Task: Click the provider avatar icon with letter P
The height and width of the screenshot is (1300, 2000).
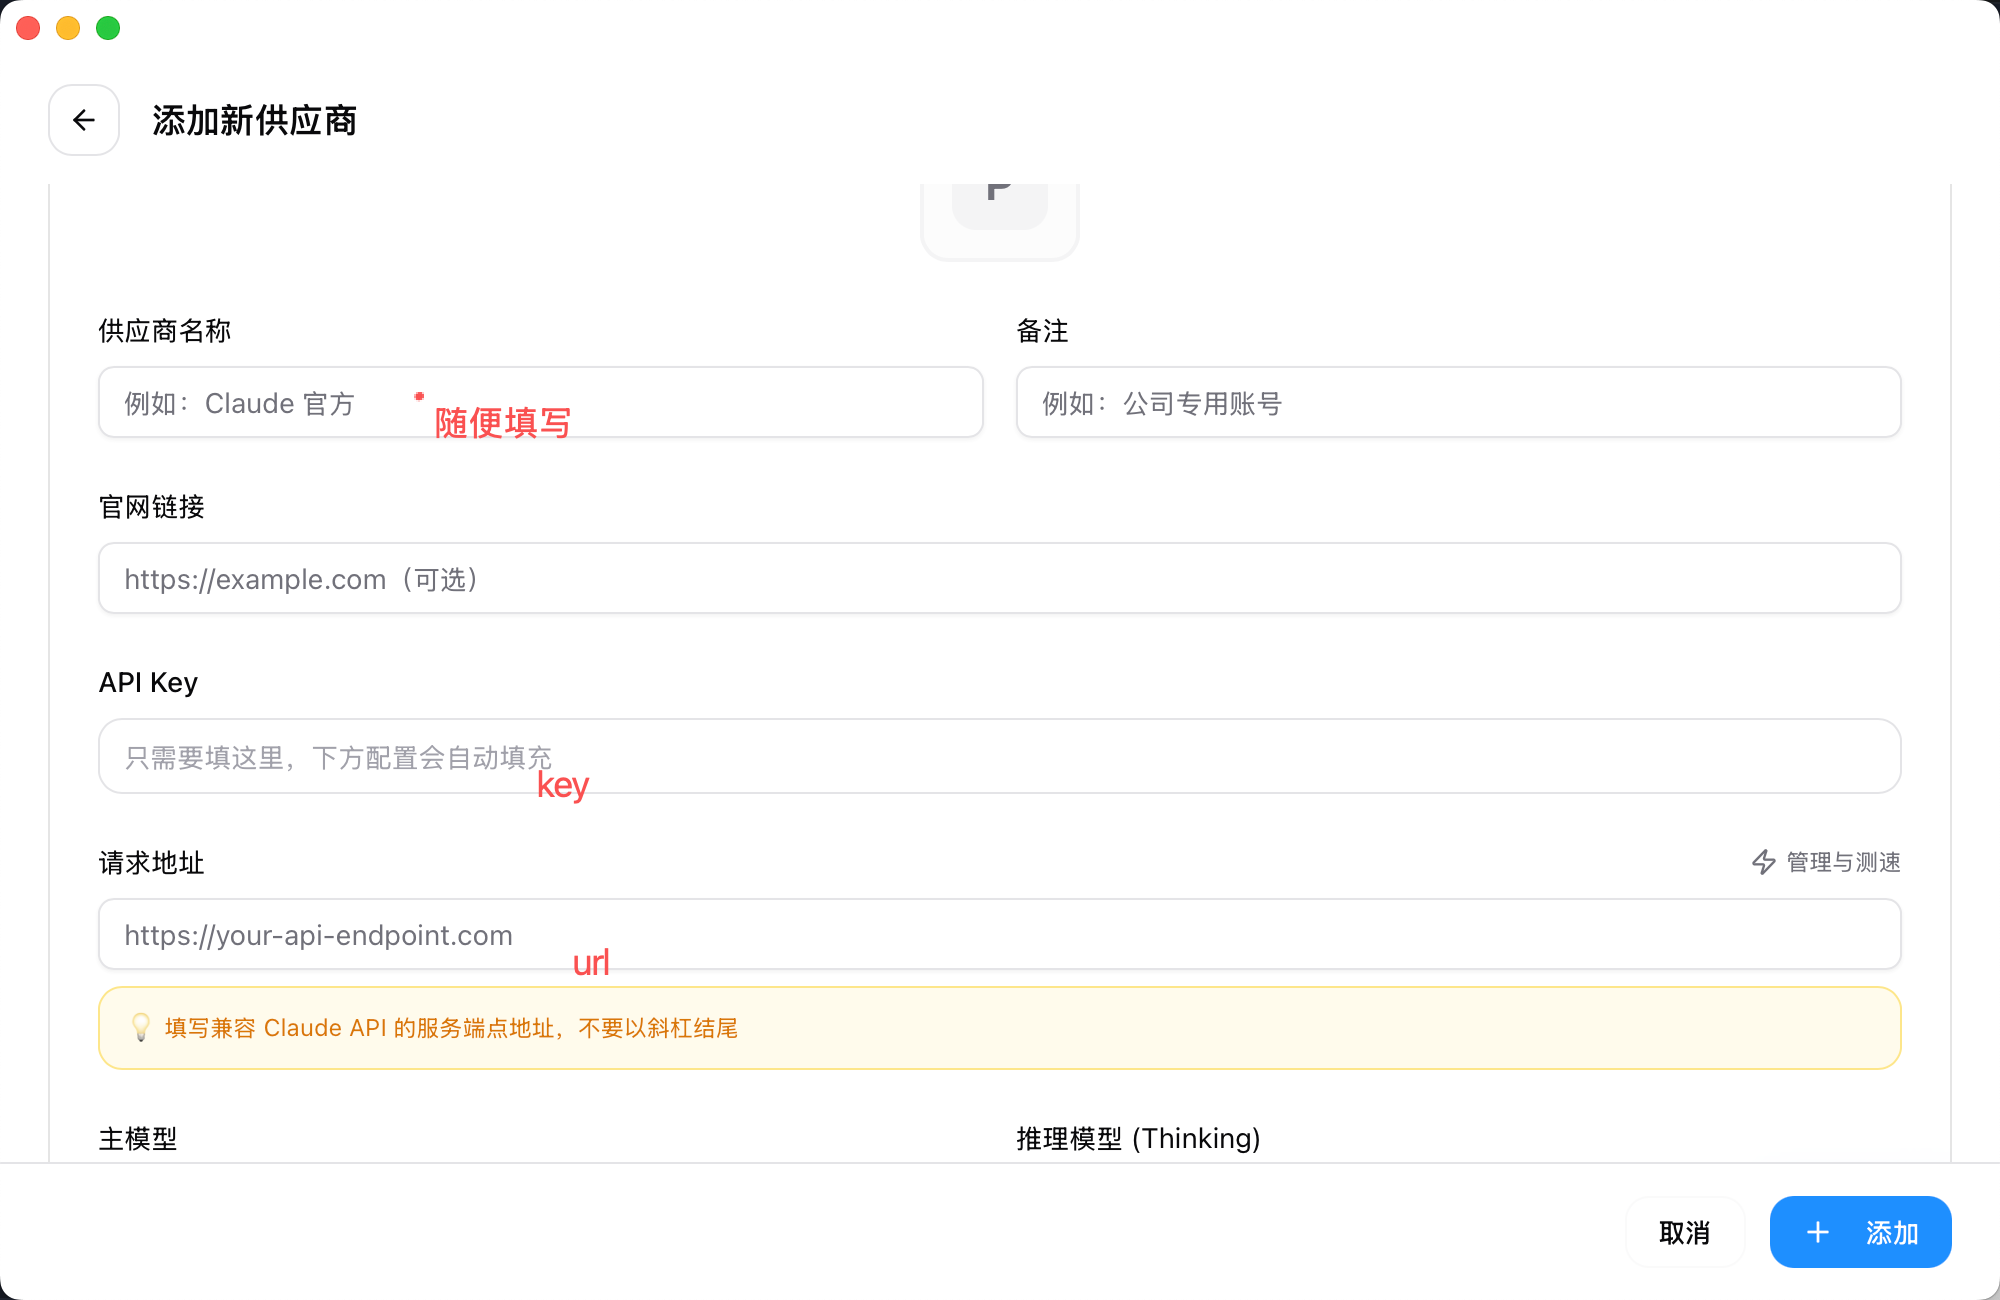Action: (999, 207)
